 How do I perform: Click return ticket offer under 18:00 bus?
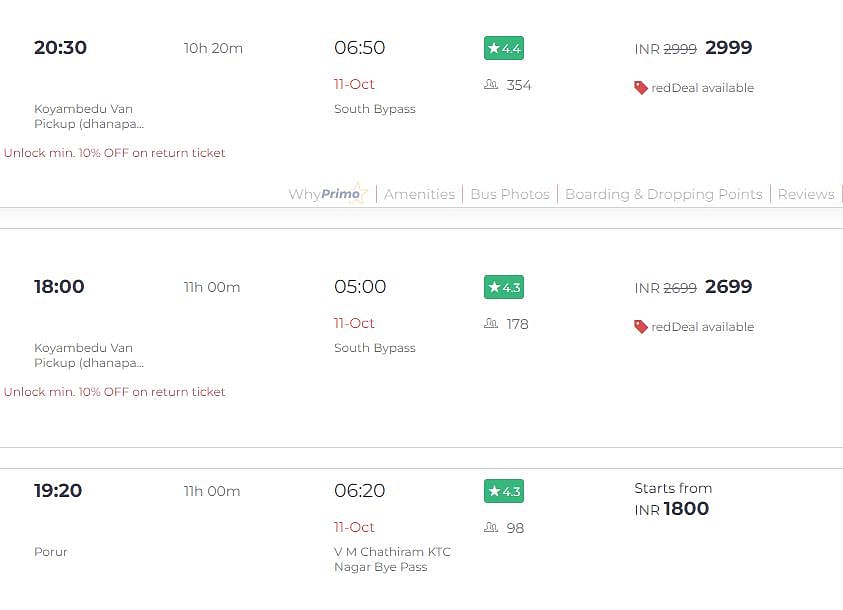pos(115,392)
